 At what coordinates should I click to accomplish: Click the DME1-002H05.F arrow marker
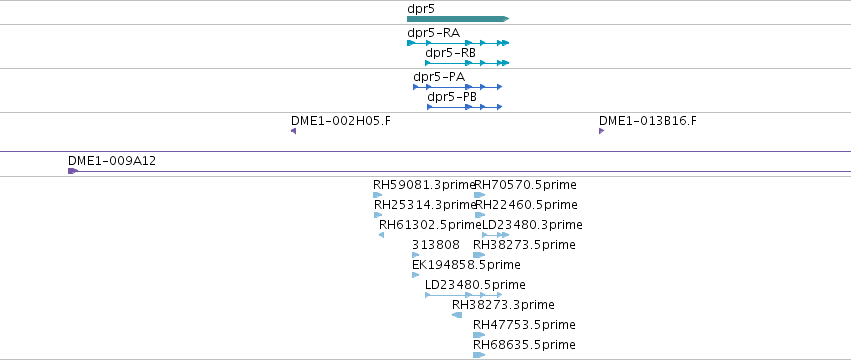(294, 131)
